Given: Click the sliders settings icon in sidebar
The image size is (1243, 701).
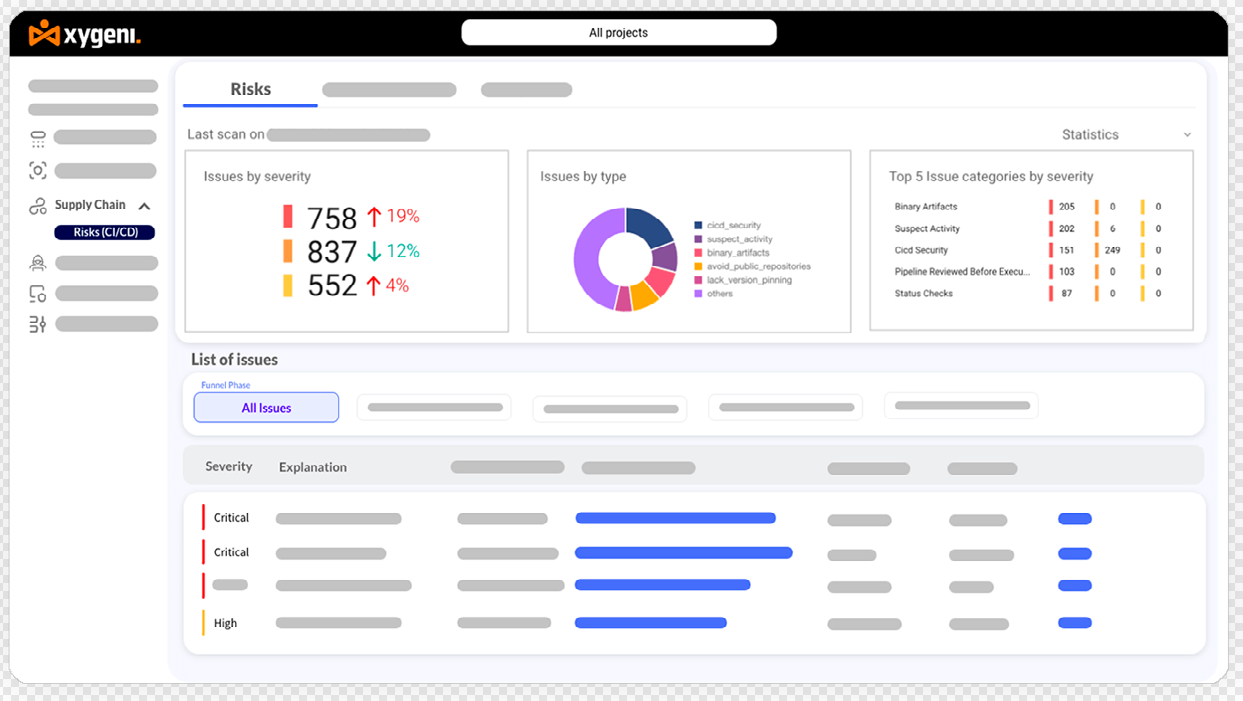Looking at the screenshot, I should pyautogui.click(x=38, y=324).
